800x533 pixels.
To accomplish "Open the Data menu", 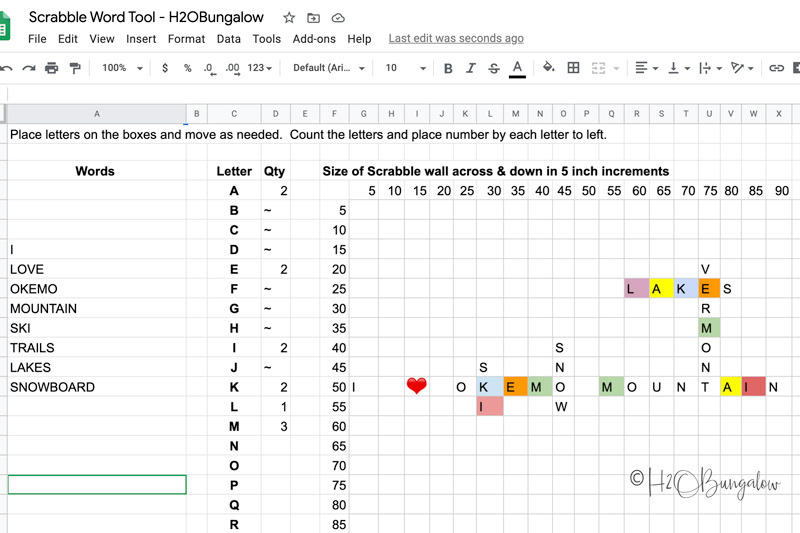I will (x=229, y=39).
